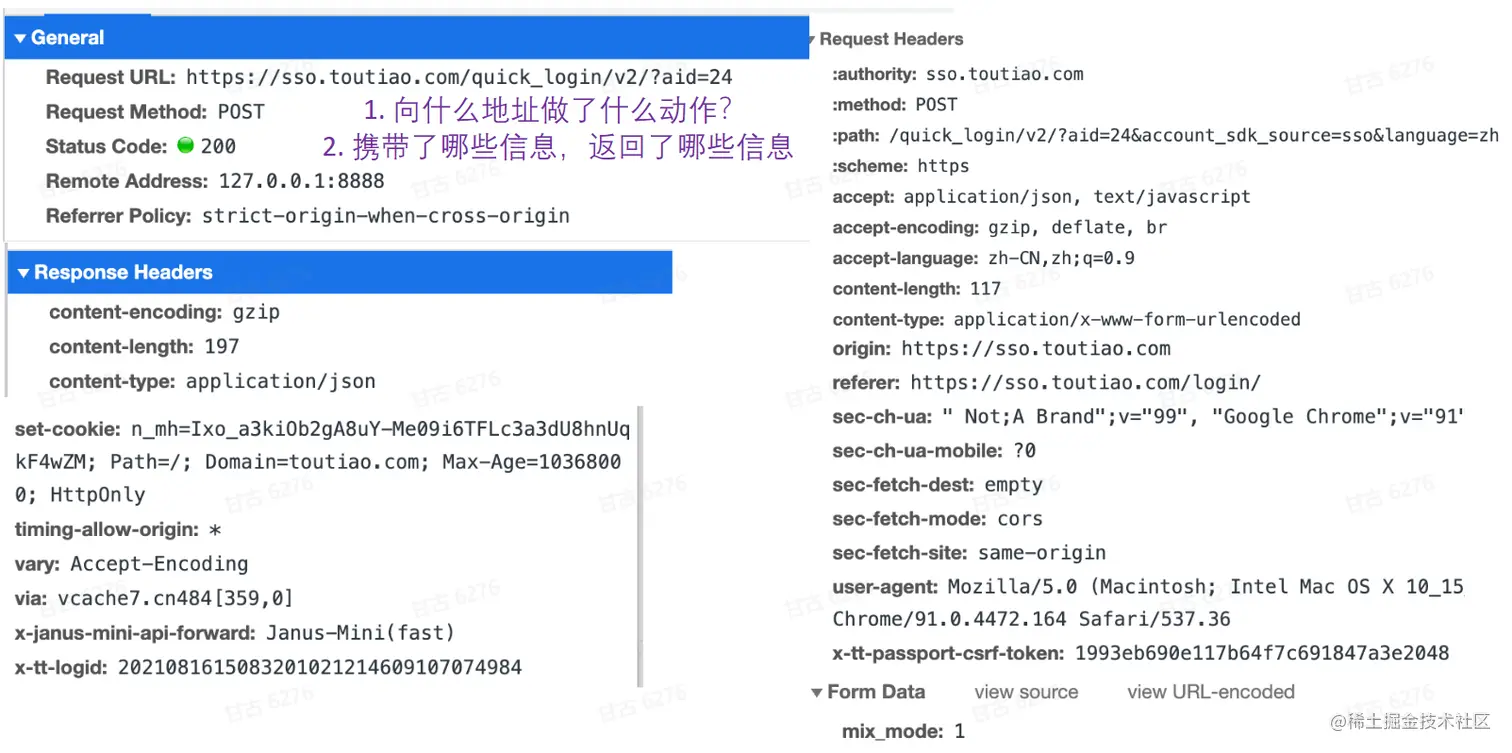1512x753 pixels.
Task: Select the x-tt-passport-csrf-token value
Action: pos(1262,653)
